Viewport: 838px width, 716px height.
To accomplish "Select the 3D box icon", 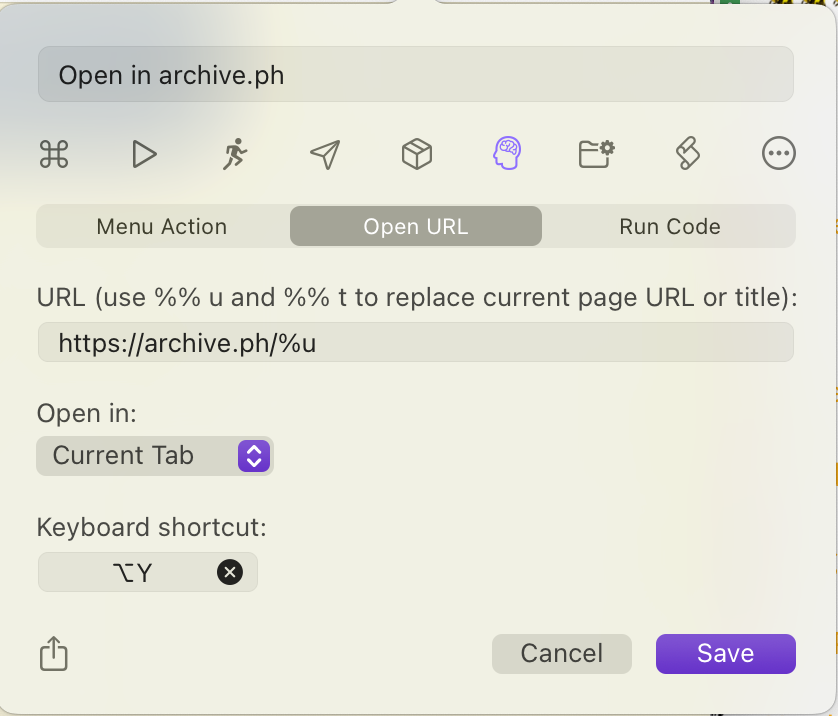I will (416, 153).
